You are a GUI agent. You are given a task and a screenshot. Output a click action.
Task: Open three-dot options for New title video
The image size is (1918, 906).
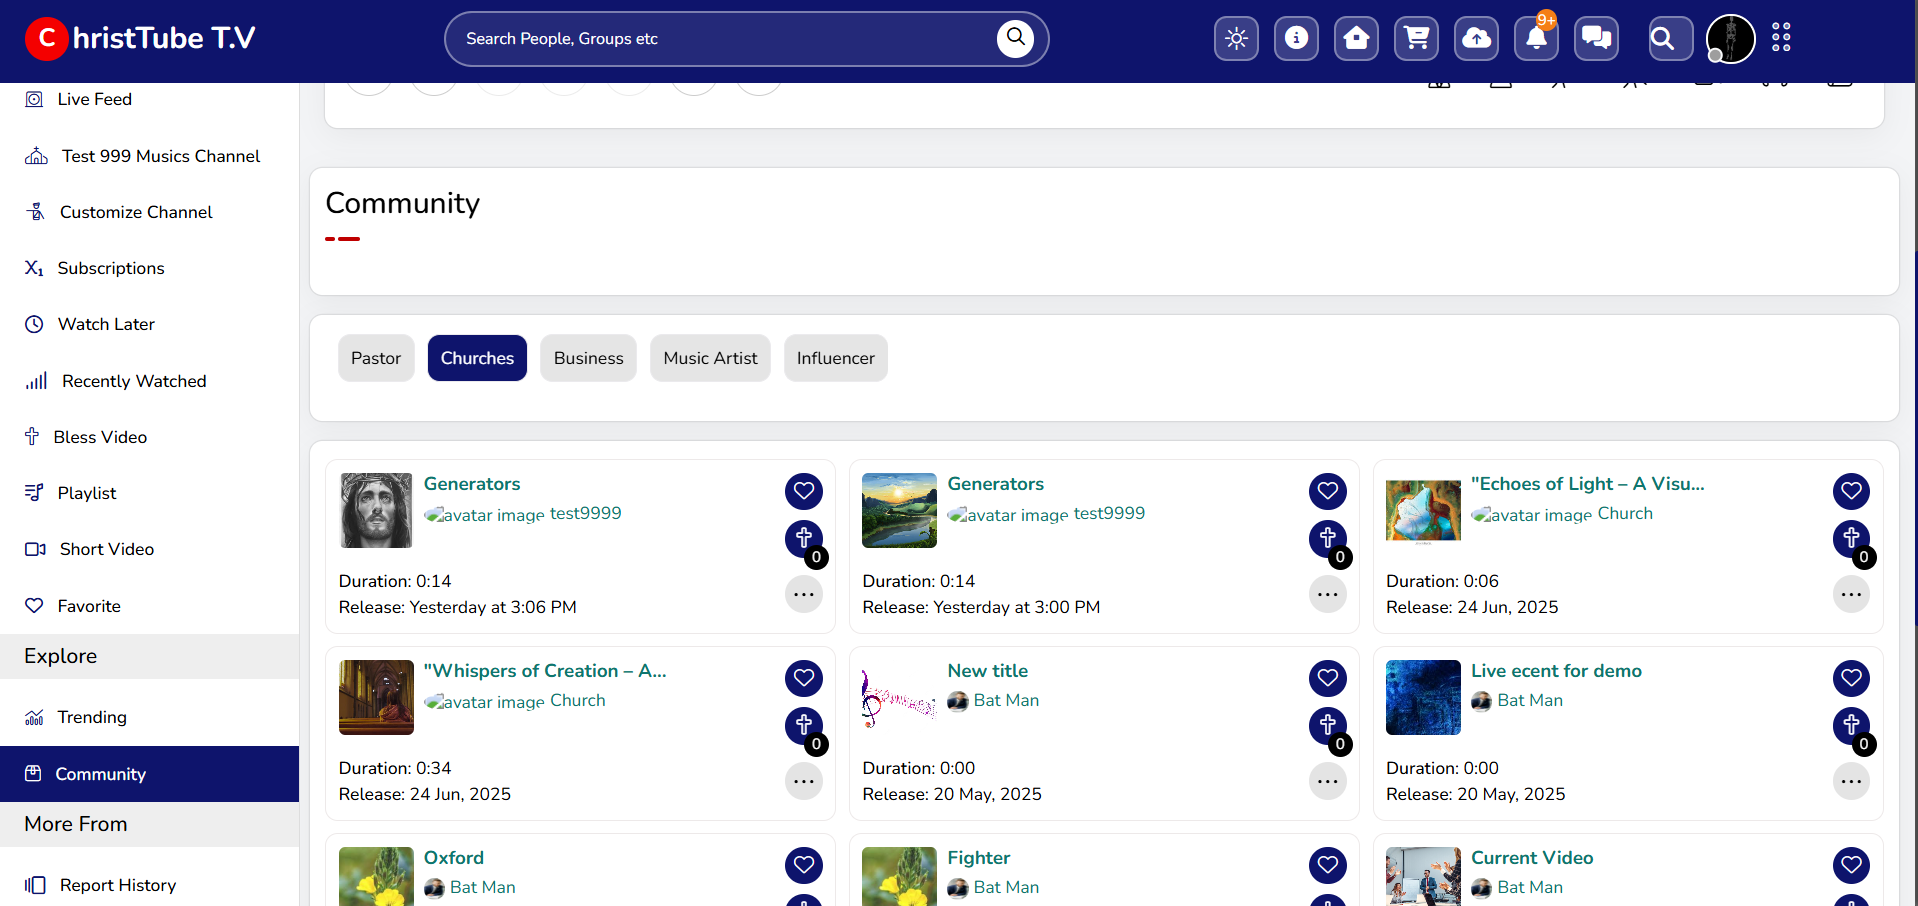(1327, 781)
